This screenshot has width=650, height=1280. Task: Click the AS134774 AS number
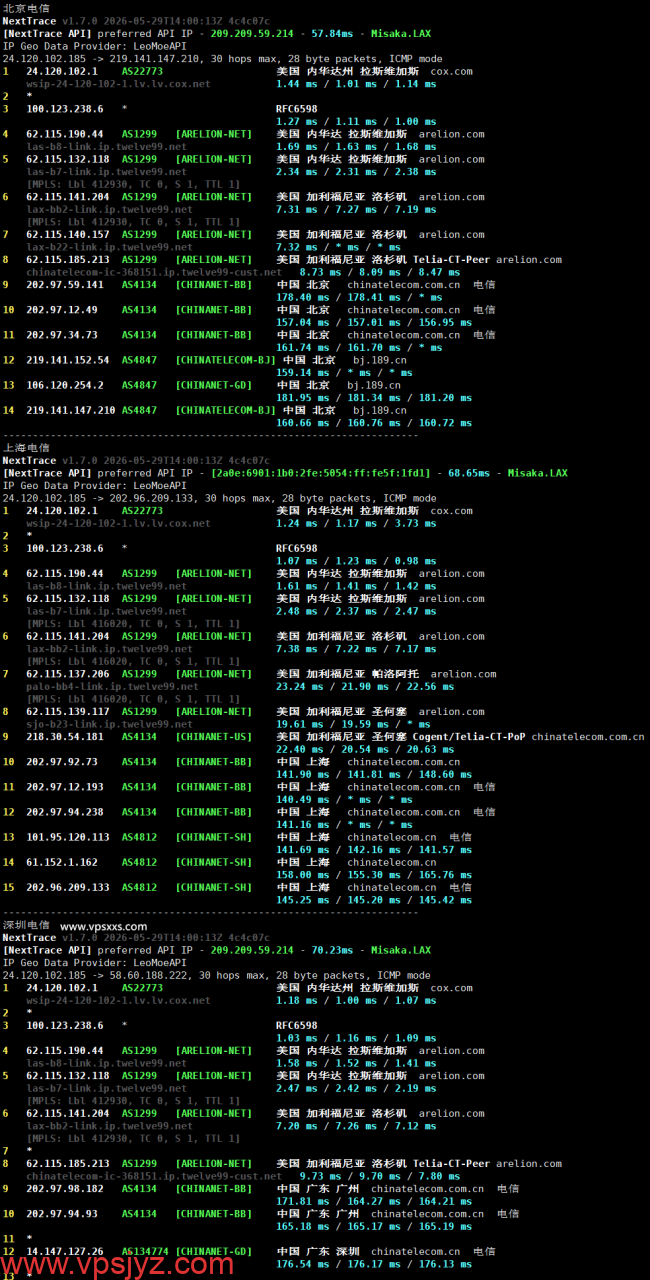145,1251
